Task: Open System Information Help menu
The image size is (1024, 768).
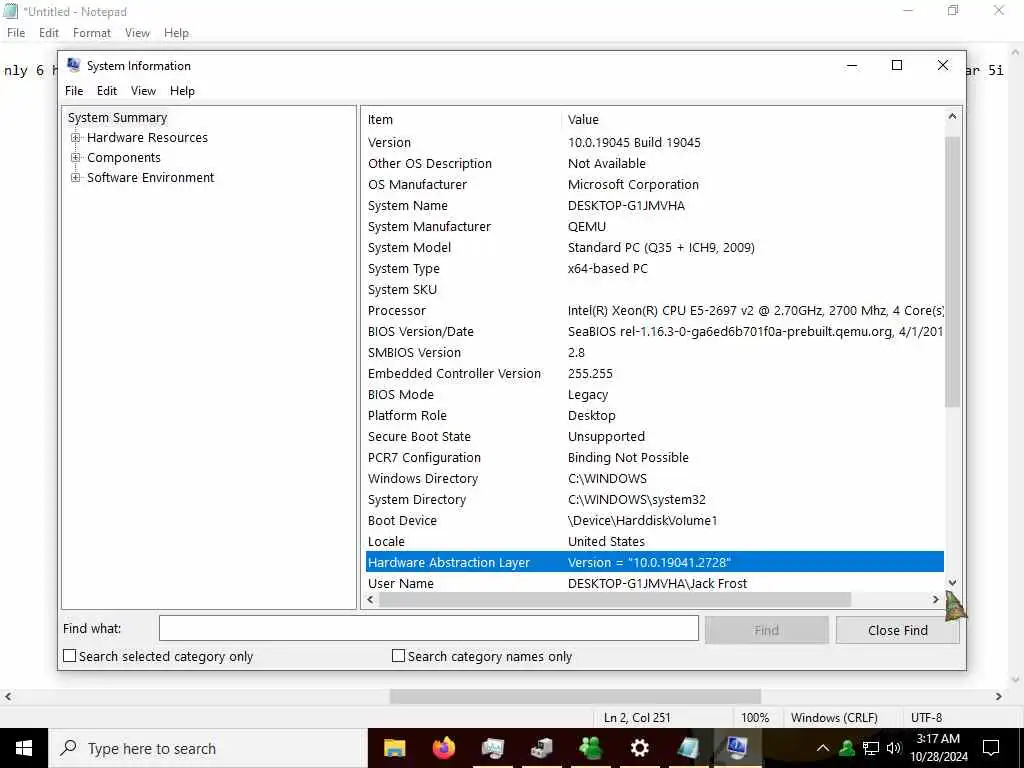Action: (x=182, y=91)
